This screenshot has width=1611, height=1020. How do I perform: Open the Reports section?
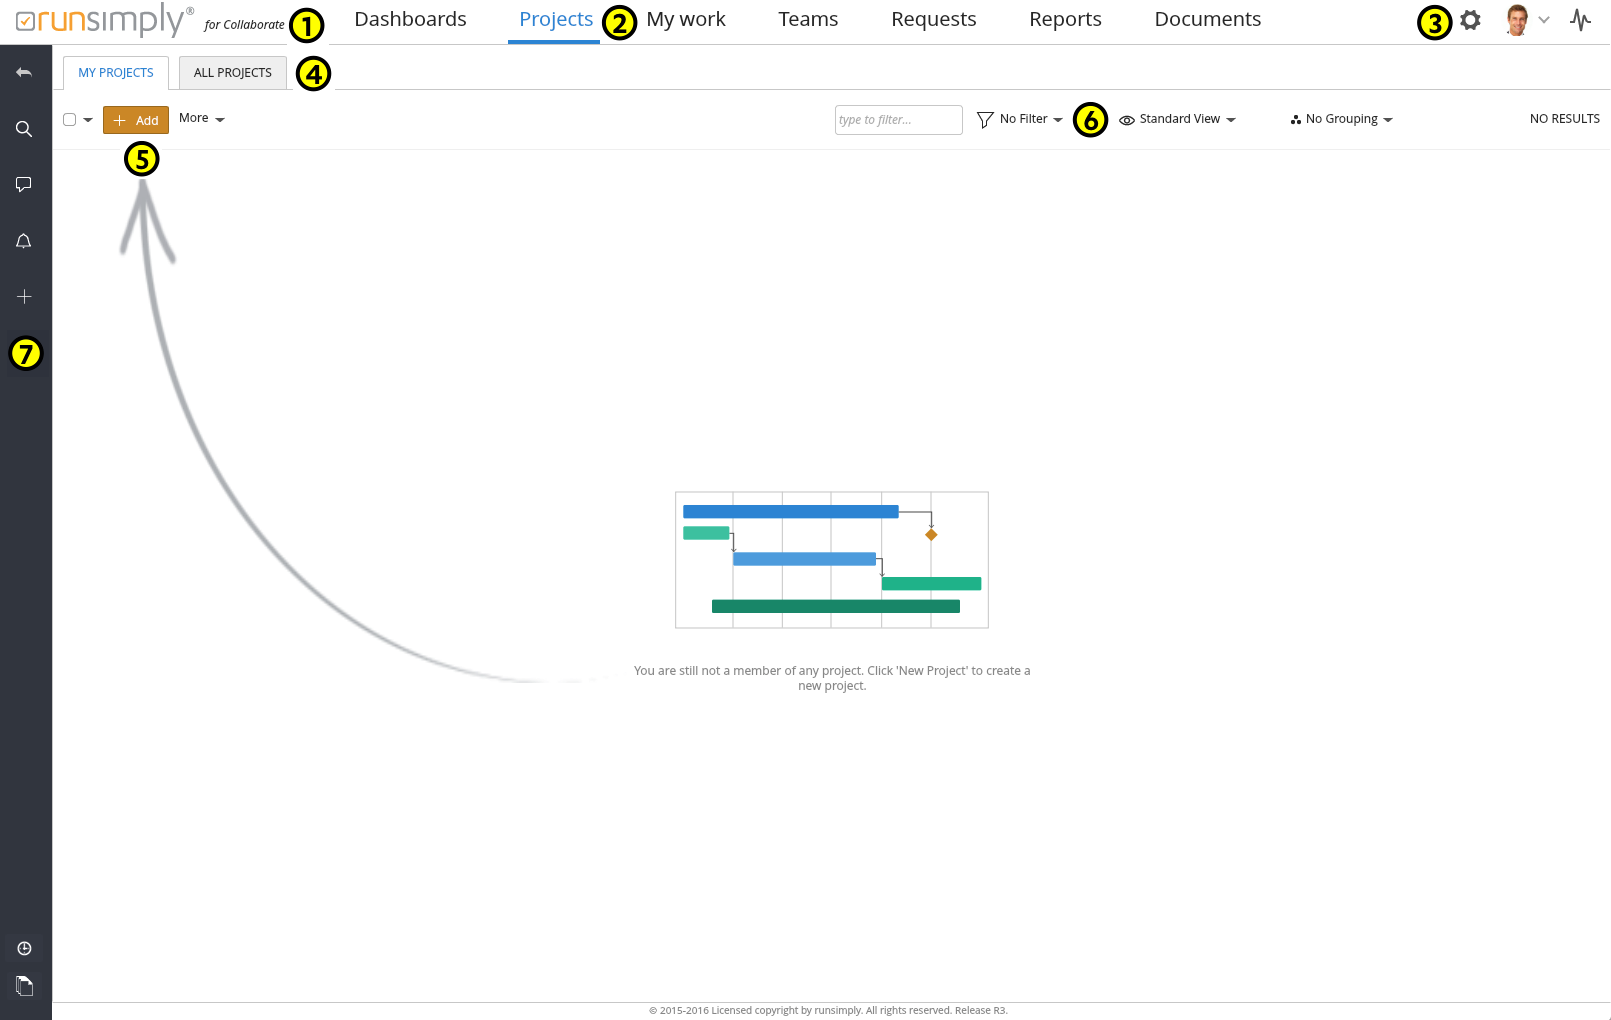coord(1065,20)
